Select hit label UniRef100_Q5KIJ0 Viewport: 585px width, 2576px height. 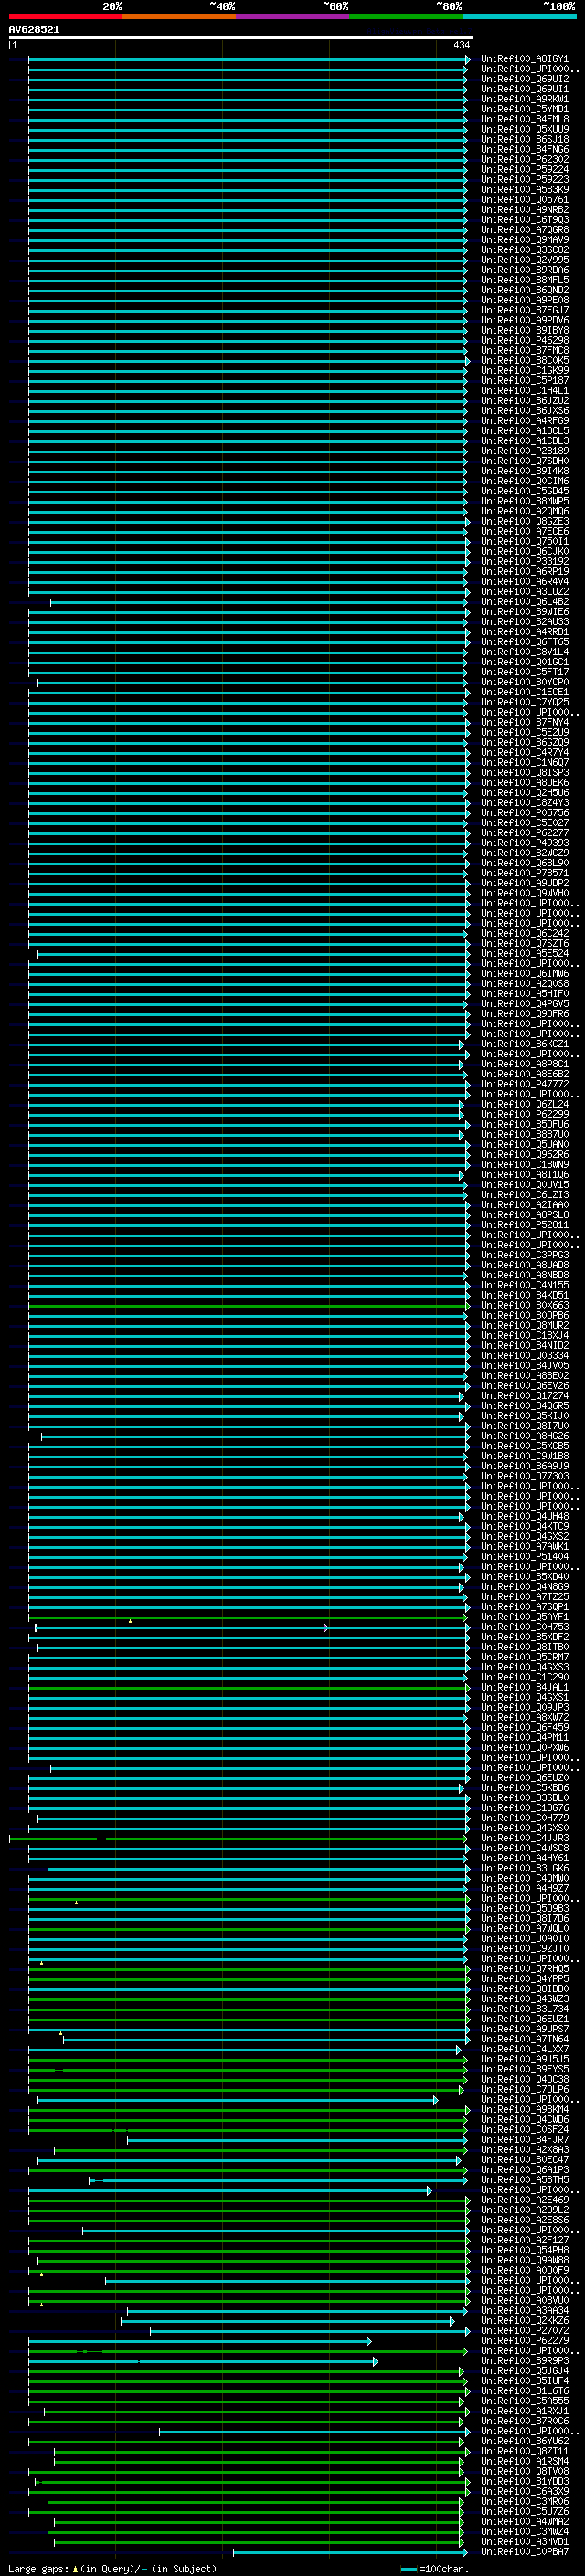(524, 1415)
